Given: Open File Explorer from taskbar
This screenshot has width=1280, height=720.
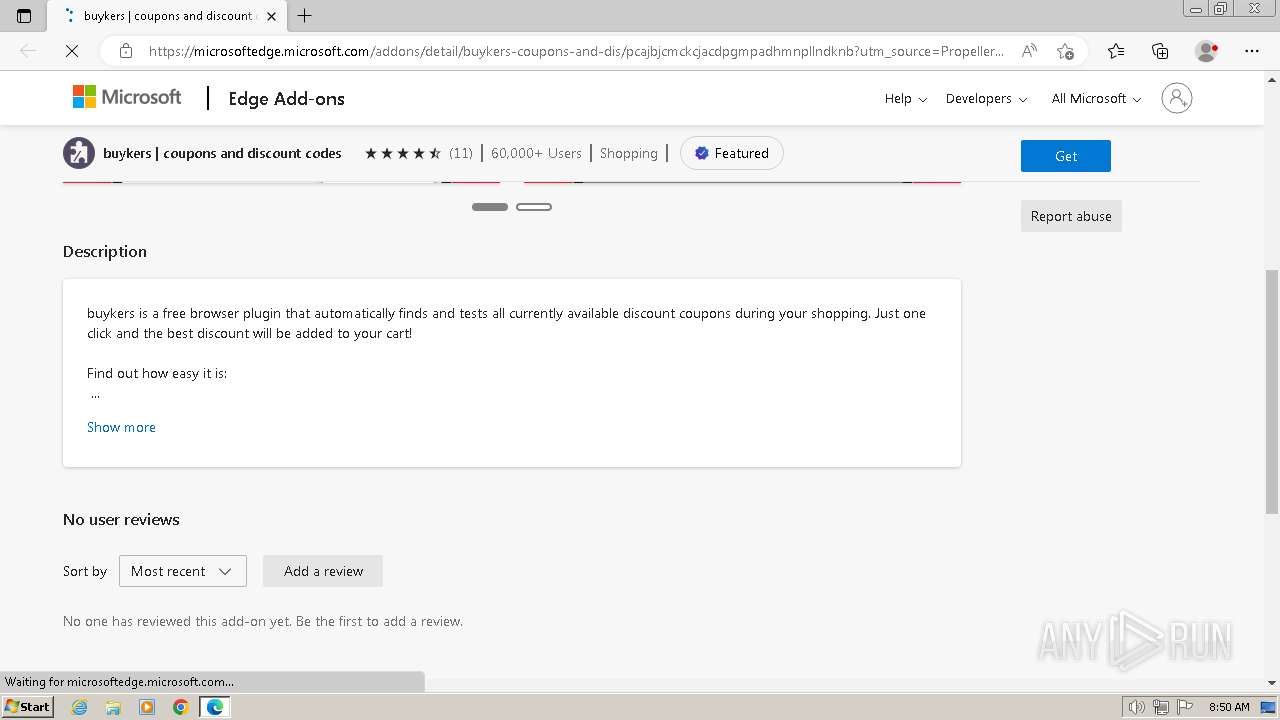Looking at the screenshot, I should click(x=113, y=707).
